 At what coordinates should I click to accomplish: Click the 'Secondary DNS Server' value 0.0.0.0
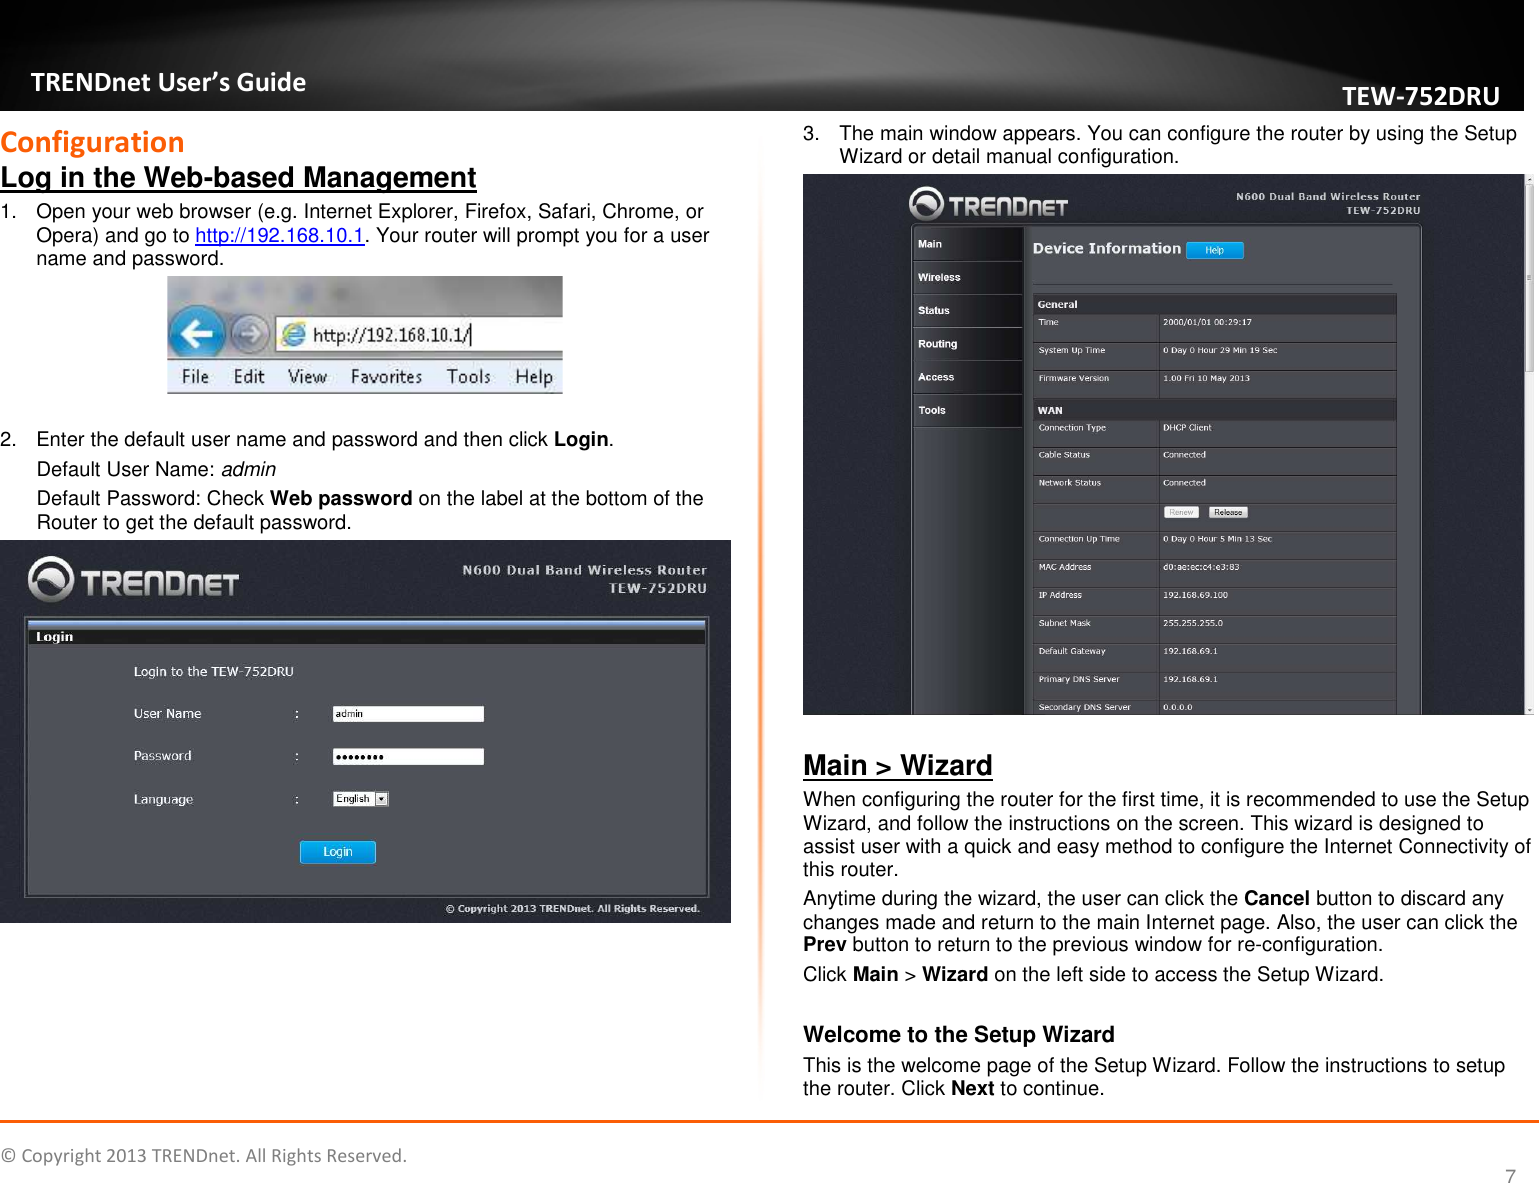(1177, 707)
